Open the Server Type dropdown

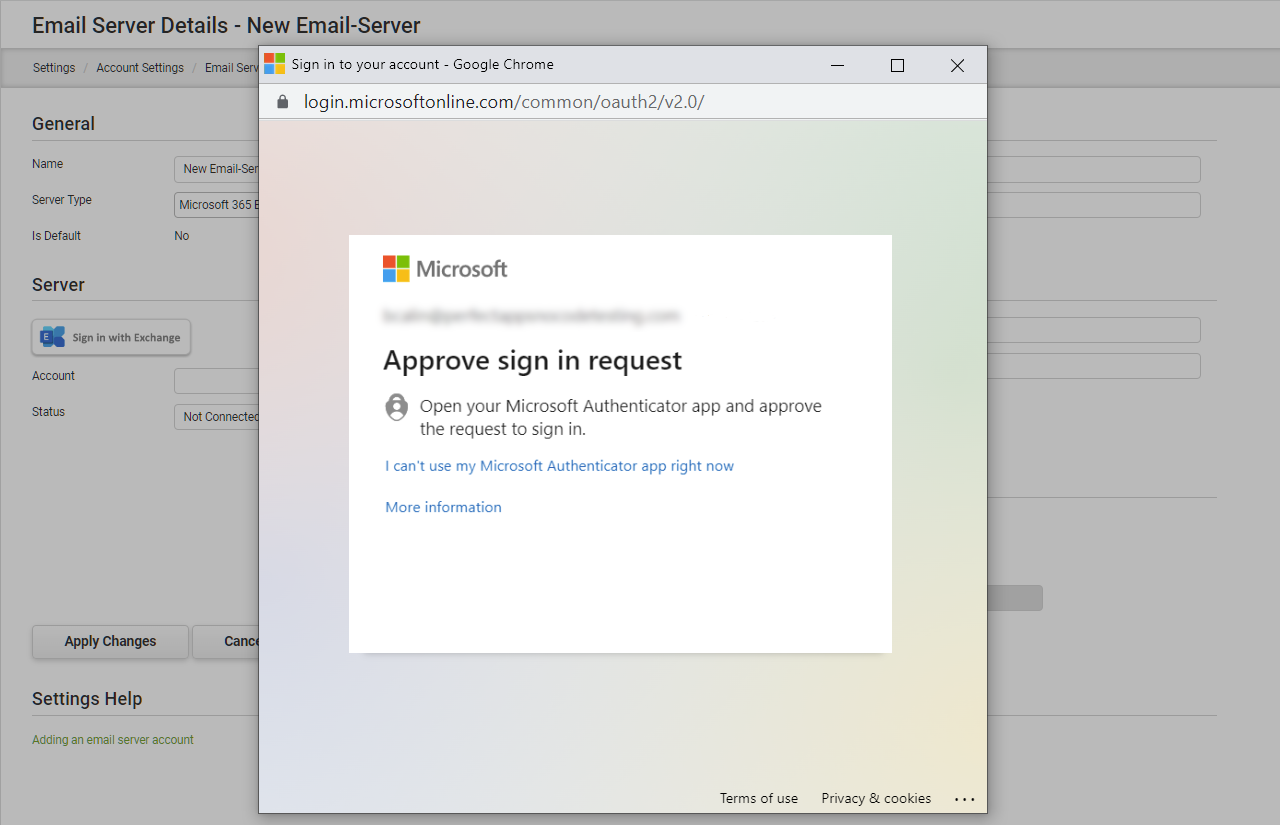[x=217, y=205]
